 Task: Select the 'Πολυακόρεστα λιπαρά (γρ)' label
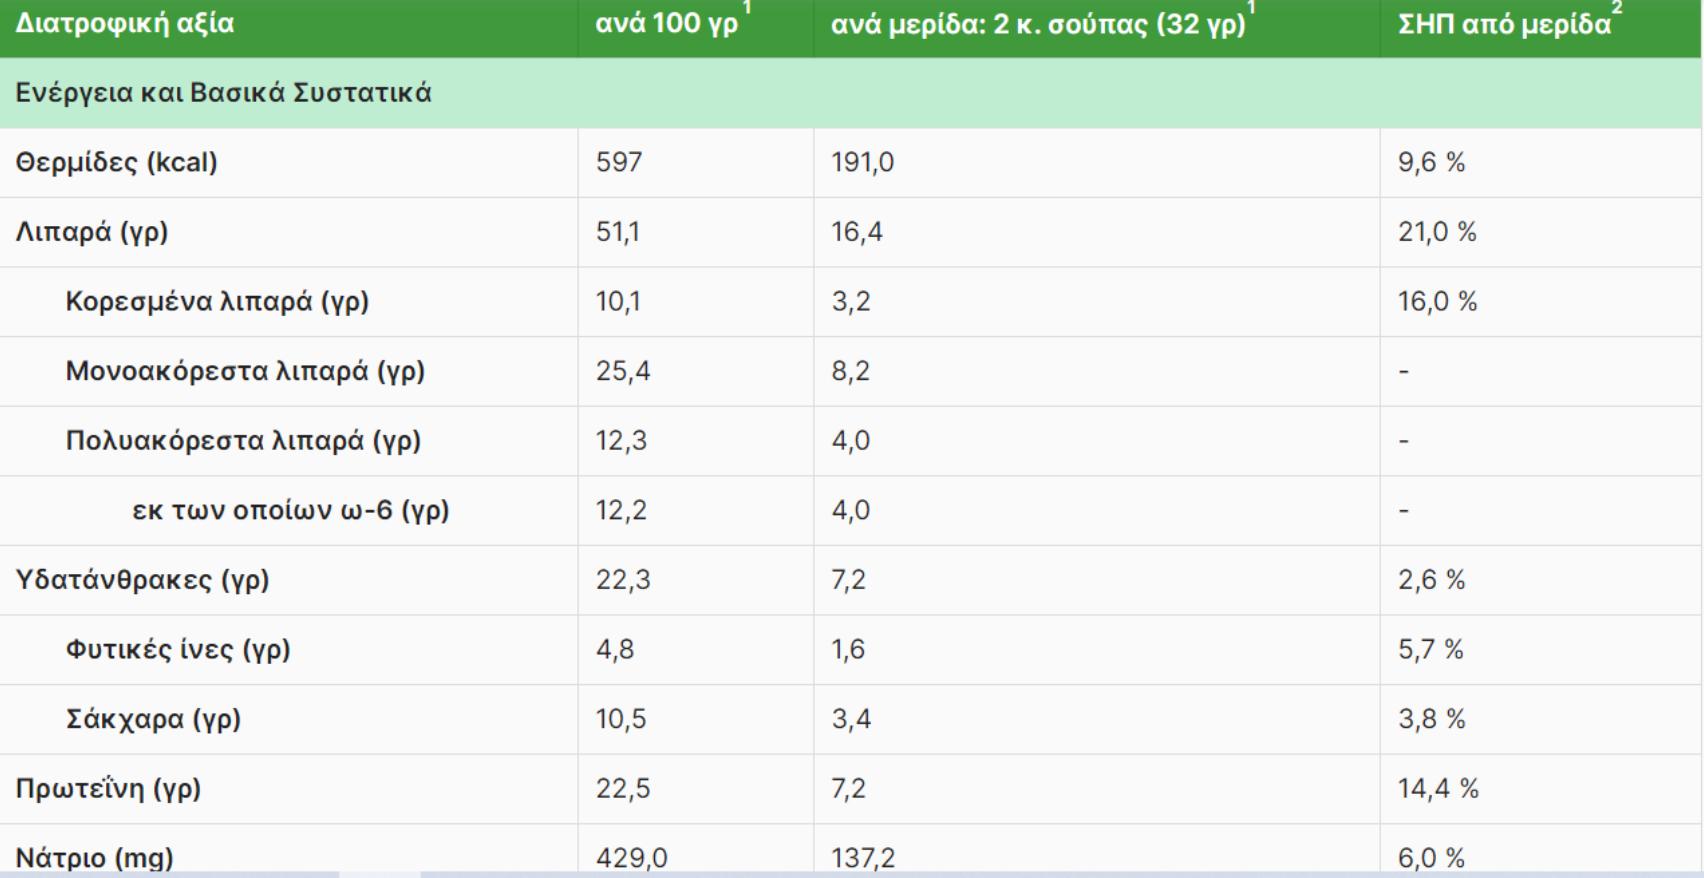(x=243, y=441)
